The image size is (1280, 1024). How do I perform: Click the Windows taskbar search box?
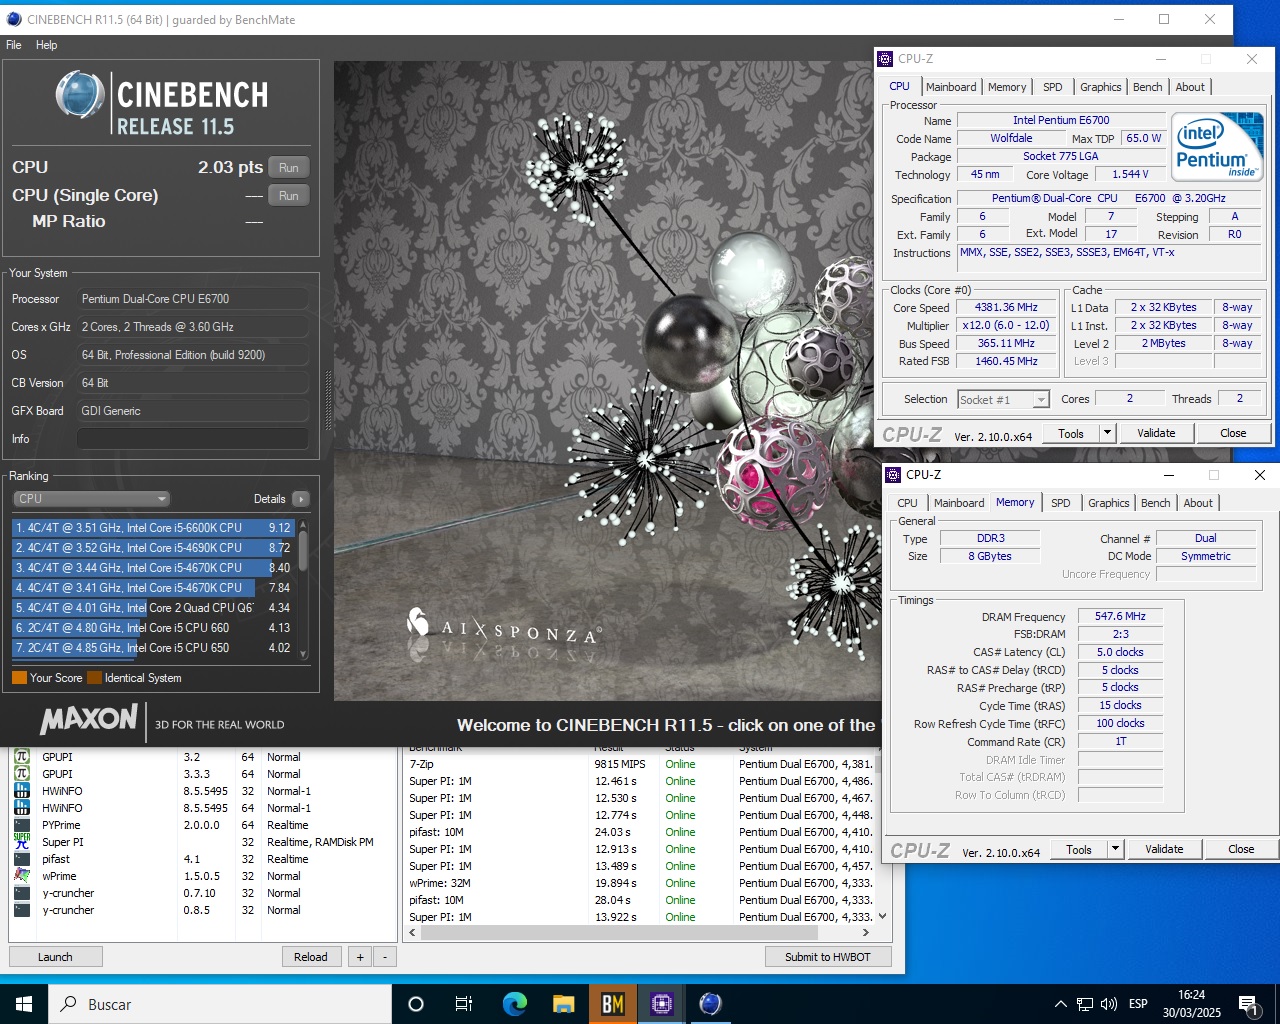220,1004
